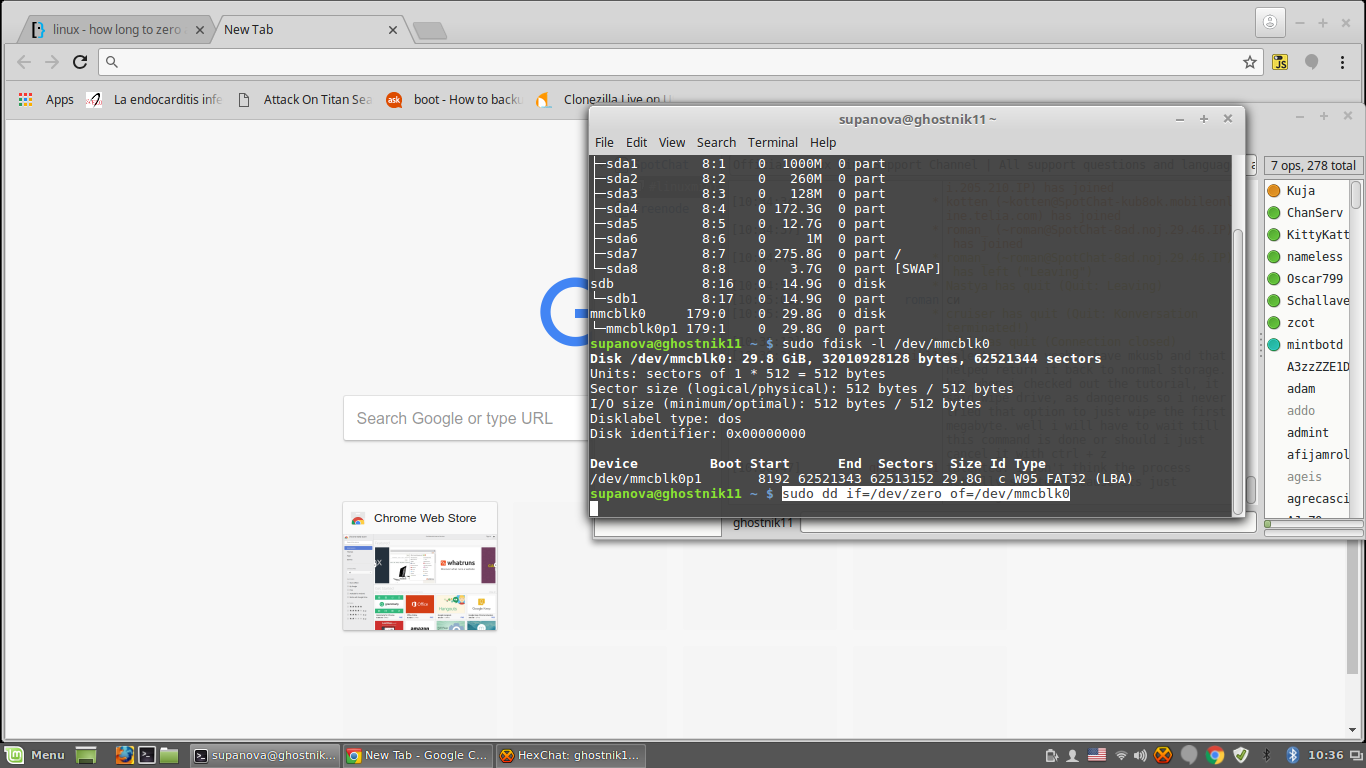Image resolution: width=1366 pixels, height=768 pixels.
Task: Open 'boot - How to backu' bookmark
Action: 455,99
